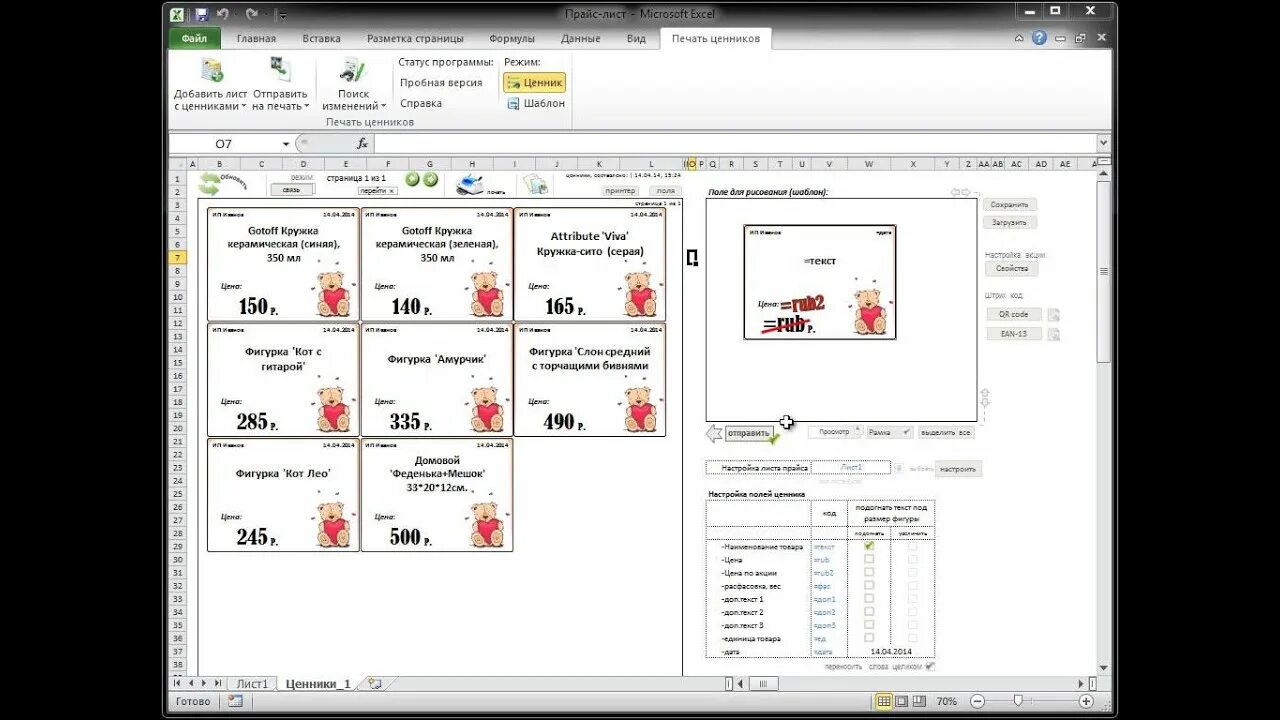
Task: Open the Файл tab
Action: pyautogui.click(x=194, y=38)
